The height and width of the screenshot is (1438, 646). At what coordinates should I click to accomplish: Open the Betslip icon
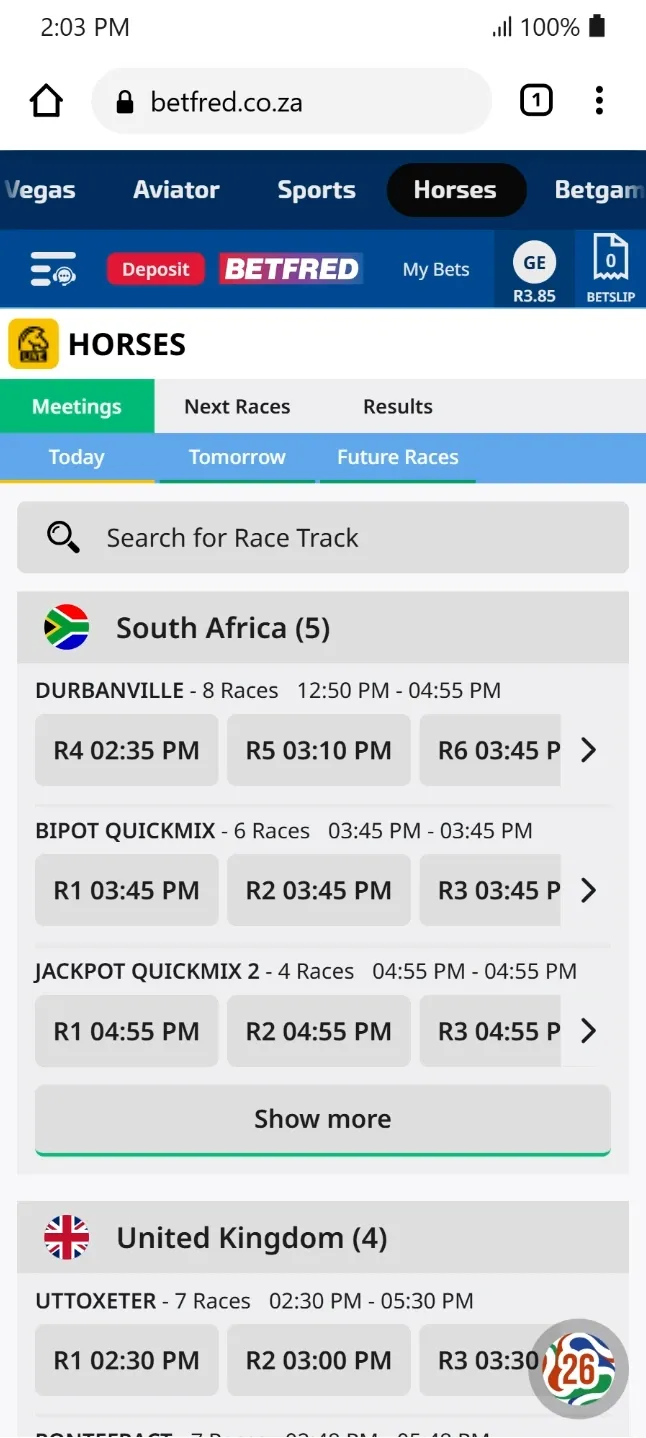coord(610,269)
